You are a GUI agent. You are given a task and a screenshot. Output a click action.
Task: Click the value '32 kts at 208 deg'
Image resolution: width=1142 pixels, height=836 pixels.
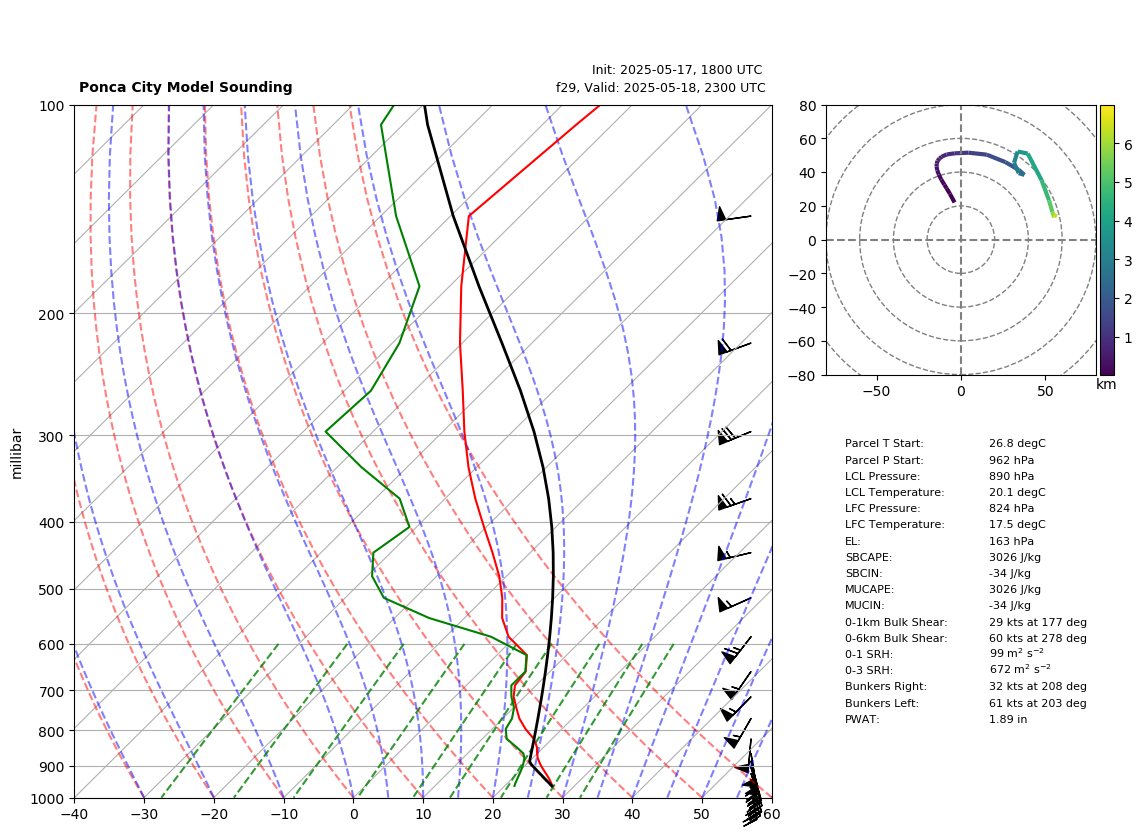point(1038,687)
